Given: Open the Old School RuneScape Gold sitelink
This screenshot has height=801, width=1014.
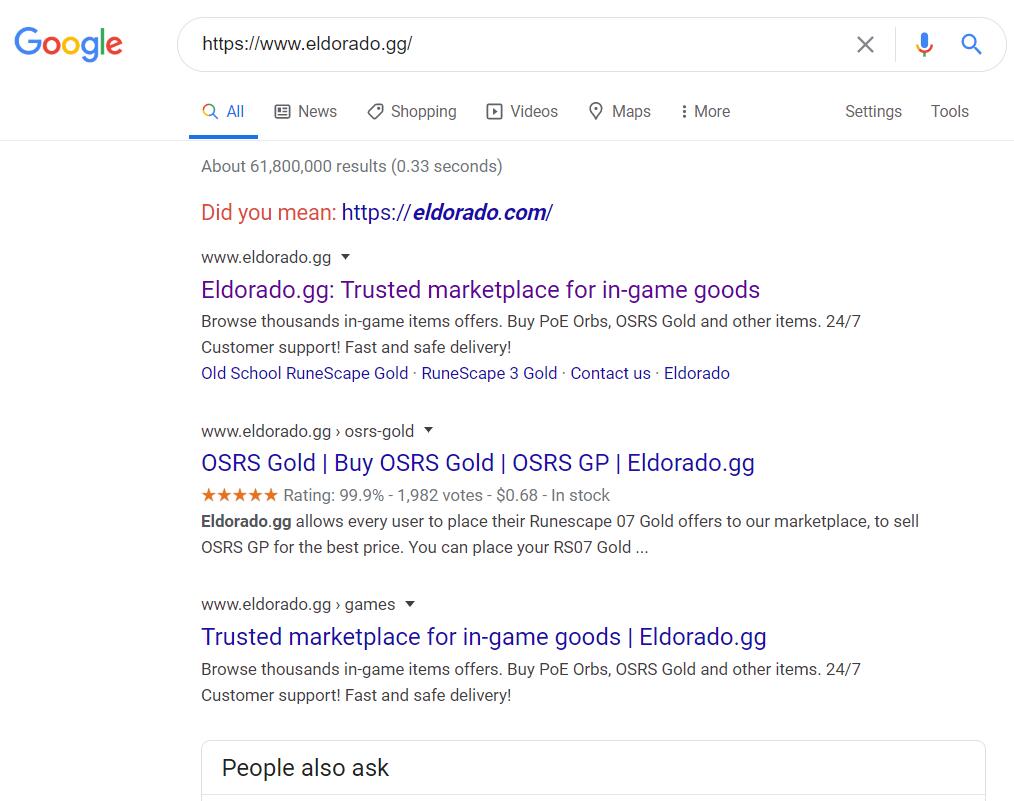Looking at the screenshot, I should point(305,373).
